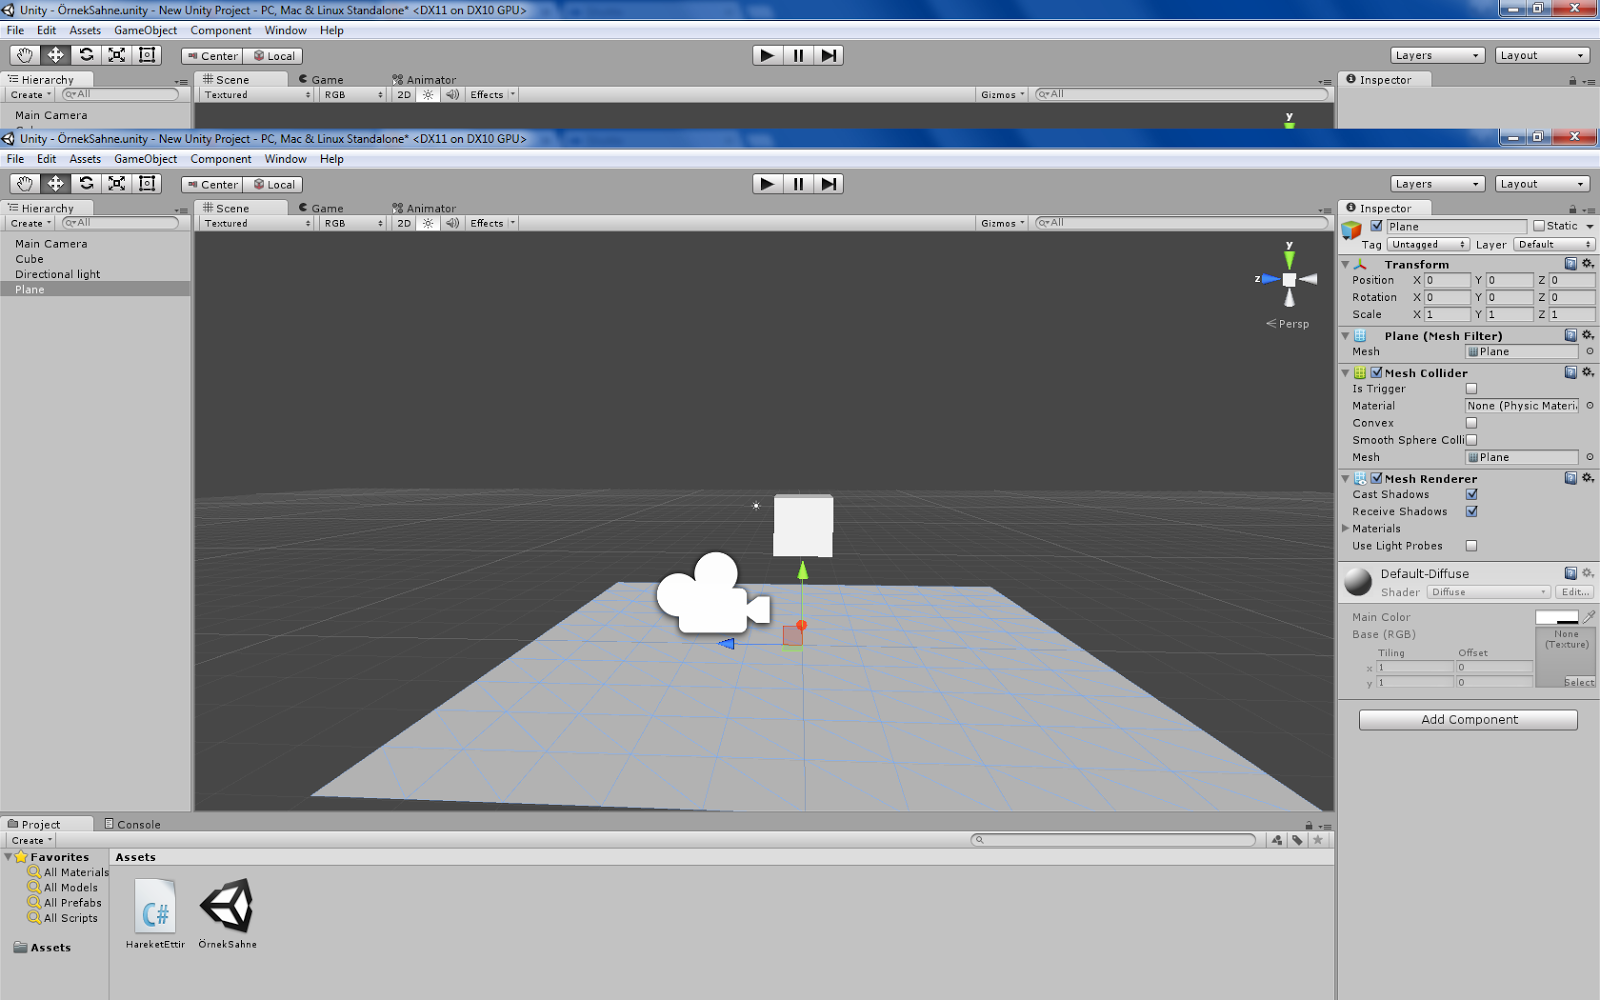
Task: Click the Pause button in the toolbar
Action: pos(797,183)
